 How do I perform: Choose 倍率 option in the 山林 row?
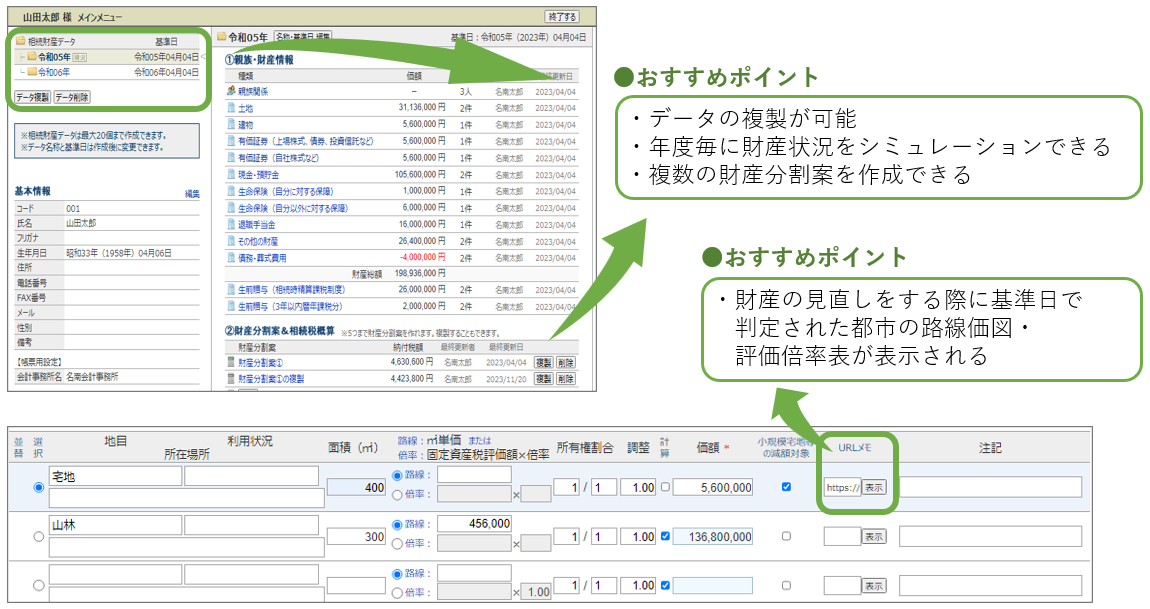click(x=397, y=543)
